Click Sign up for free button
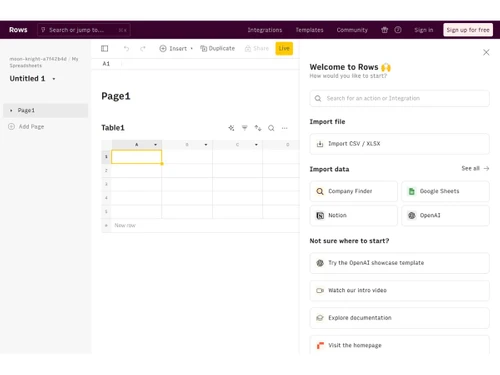The image size is (500, 375). (x=468, y=30)
